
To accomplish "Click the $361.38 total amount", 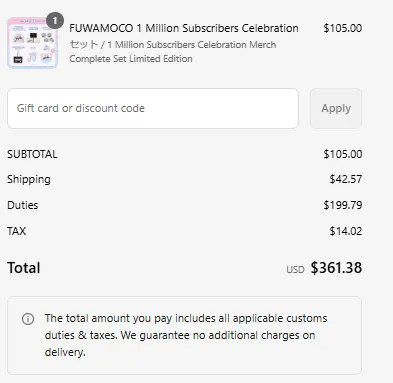I will pyautogui.click(x=336, y=268).
